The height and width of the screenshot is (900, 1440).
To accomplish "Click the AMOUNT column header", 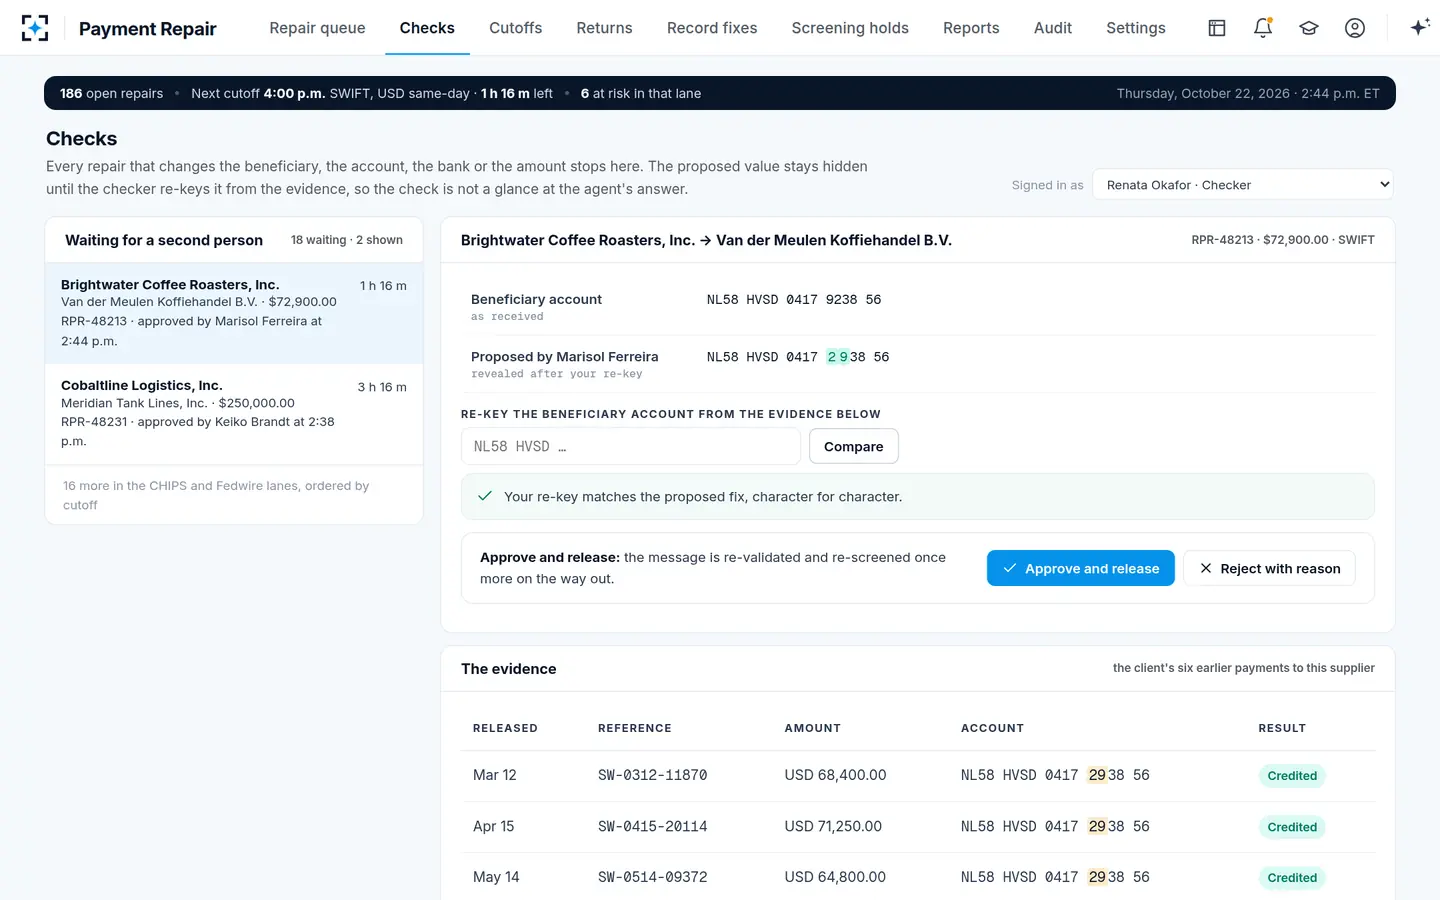I will click(812, 728).
